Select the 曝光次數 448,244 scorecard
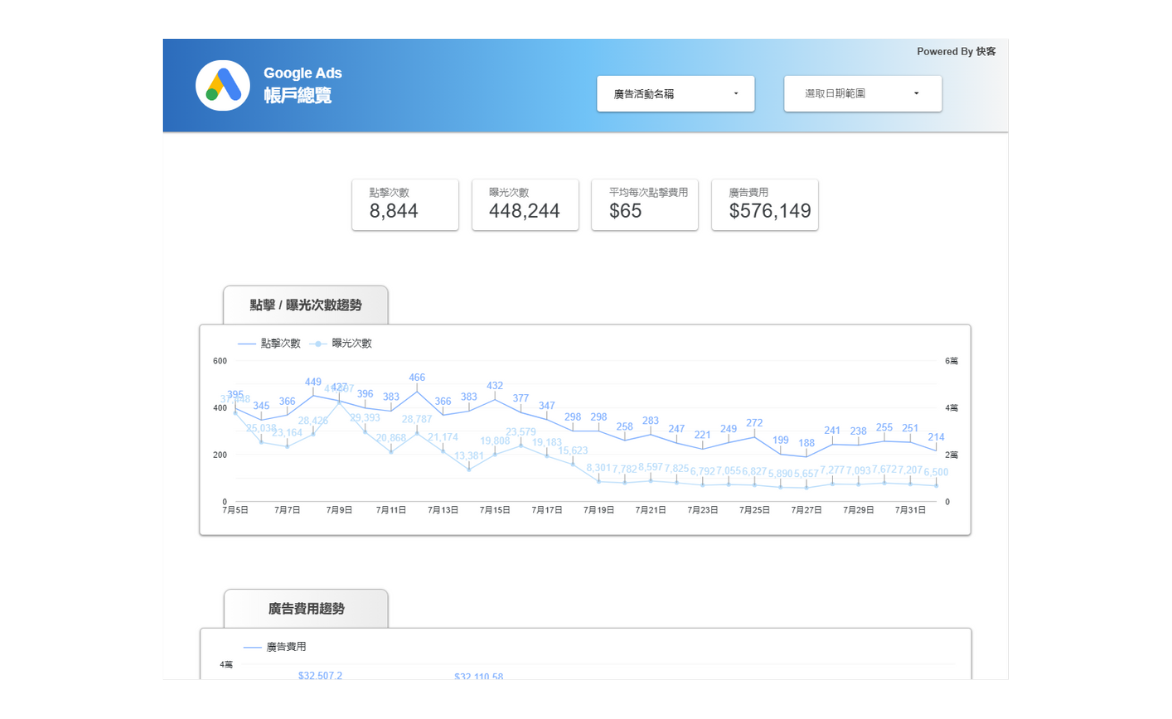The height and width of the screenshot is (719, 1172). [525, 205]
